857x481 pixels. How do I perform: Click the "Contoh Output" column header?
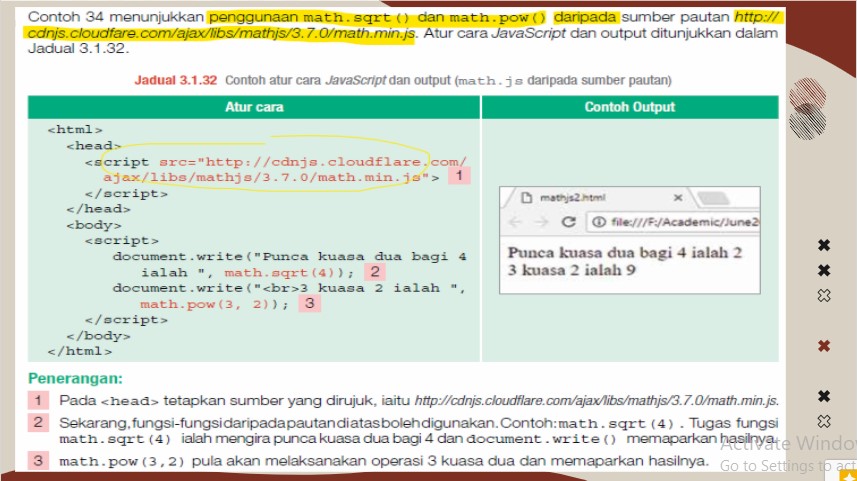click(630, 107)
